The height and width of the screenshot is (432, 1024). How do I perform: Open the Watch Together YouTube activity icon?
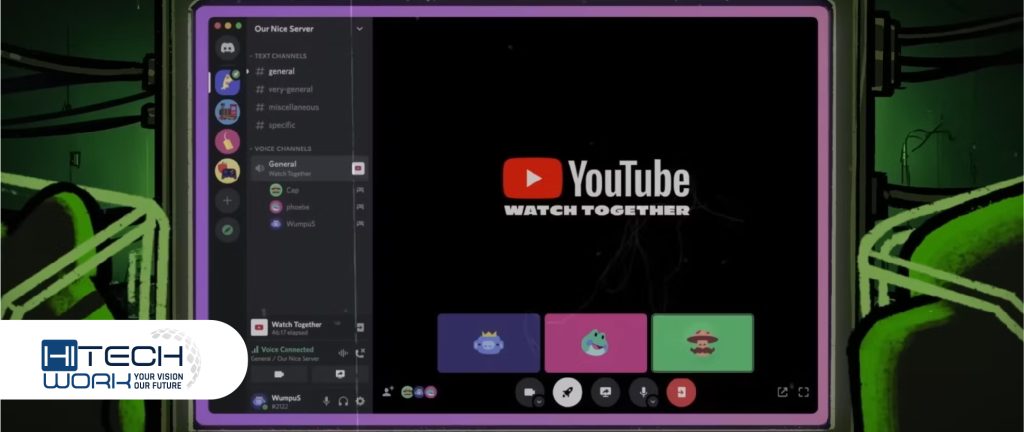click(259, 327)
